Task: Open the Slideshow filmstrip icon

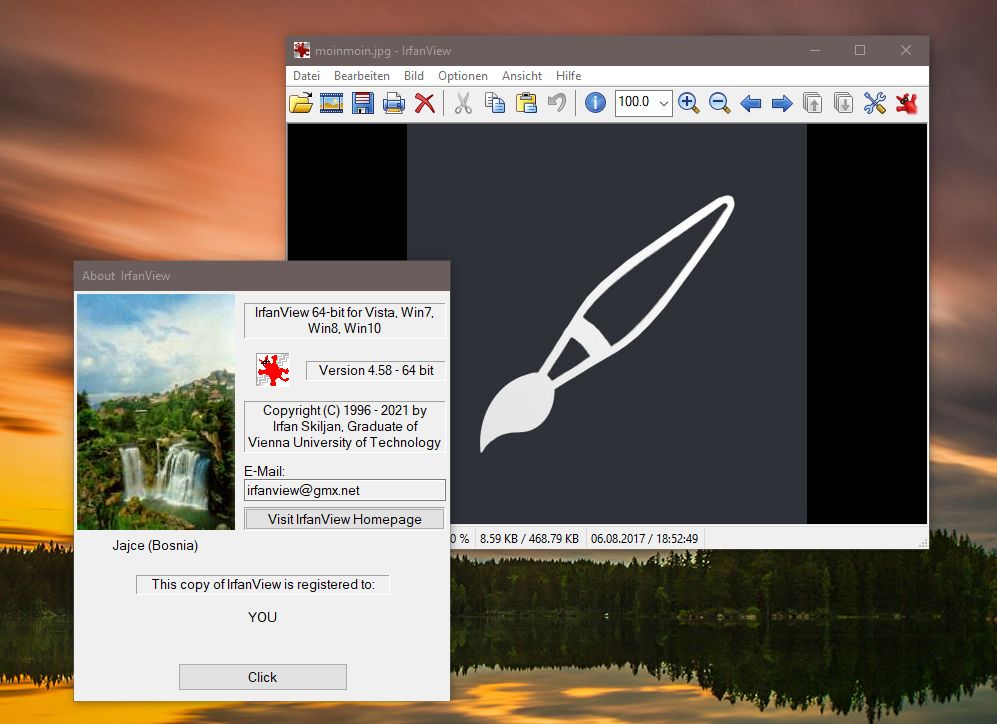Action: pyautogui.click(x=331, y=102)
